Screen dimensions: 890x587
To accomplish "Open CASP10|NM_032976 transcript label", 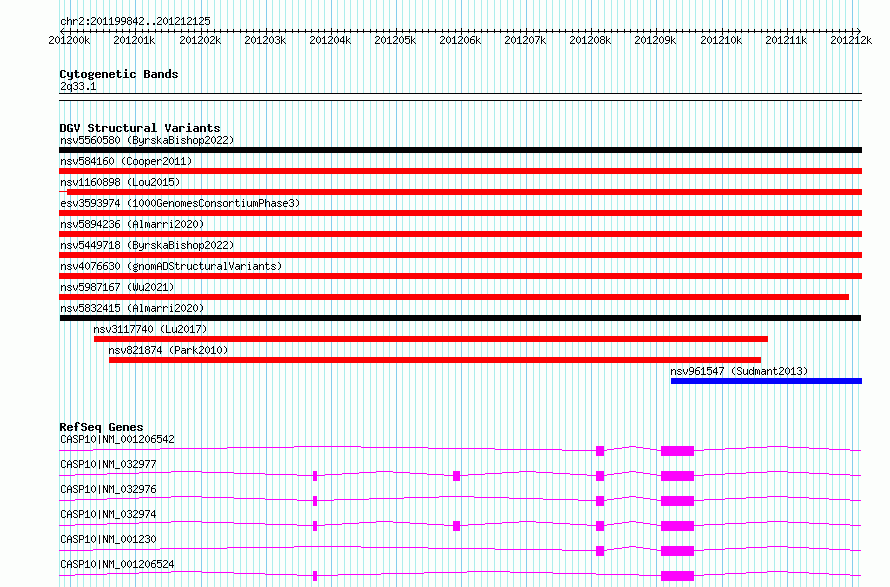I will click(x=108, y=489).
